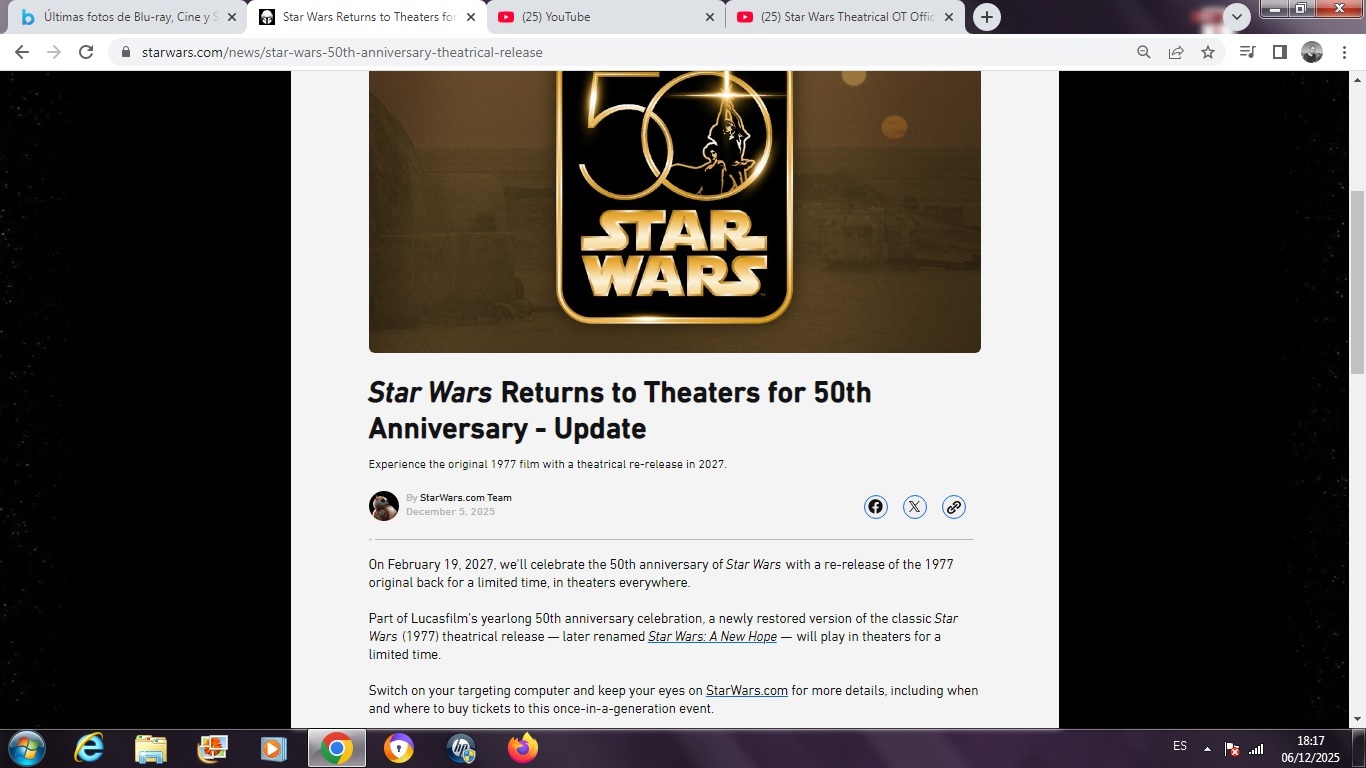Open the media controls icon in toolbar
1366x768 pixels.
click(1247, 52)
